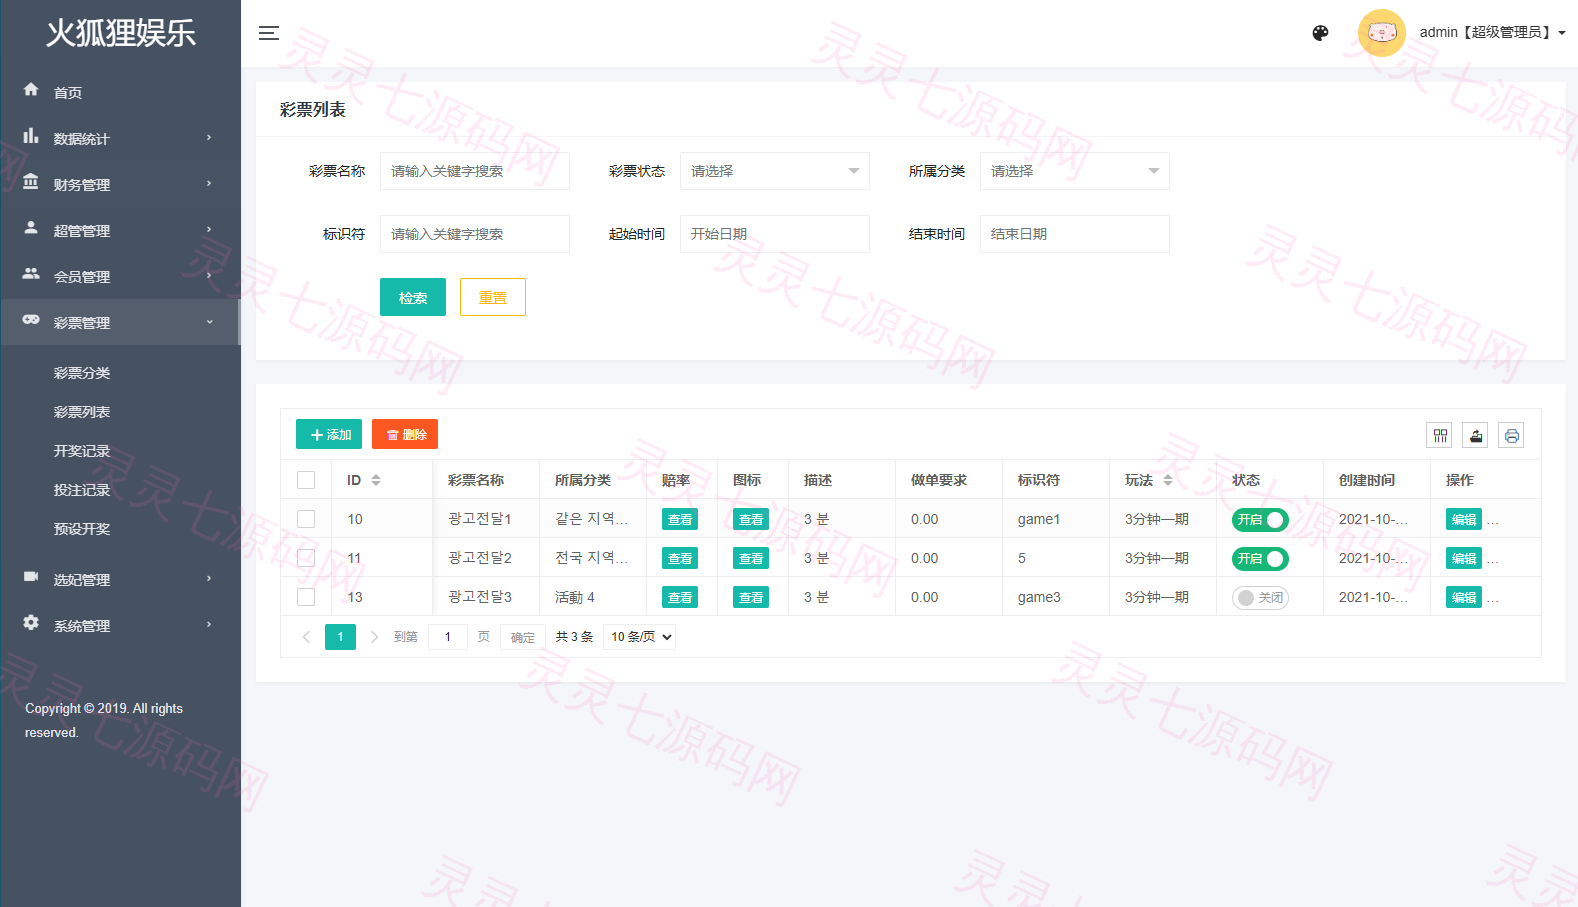Collapse the 彩票管理 sidebar menu
Viewport: 1578px width, 907px height.
(x=120, y=322)
